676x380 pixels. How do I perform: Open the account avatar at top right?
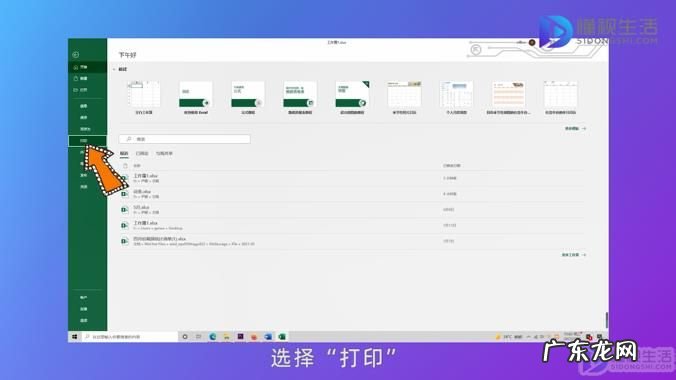click(532, 42)
